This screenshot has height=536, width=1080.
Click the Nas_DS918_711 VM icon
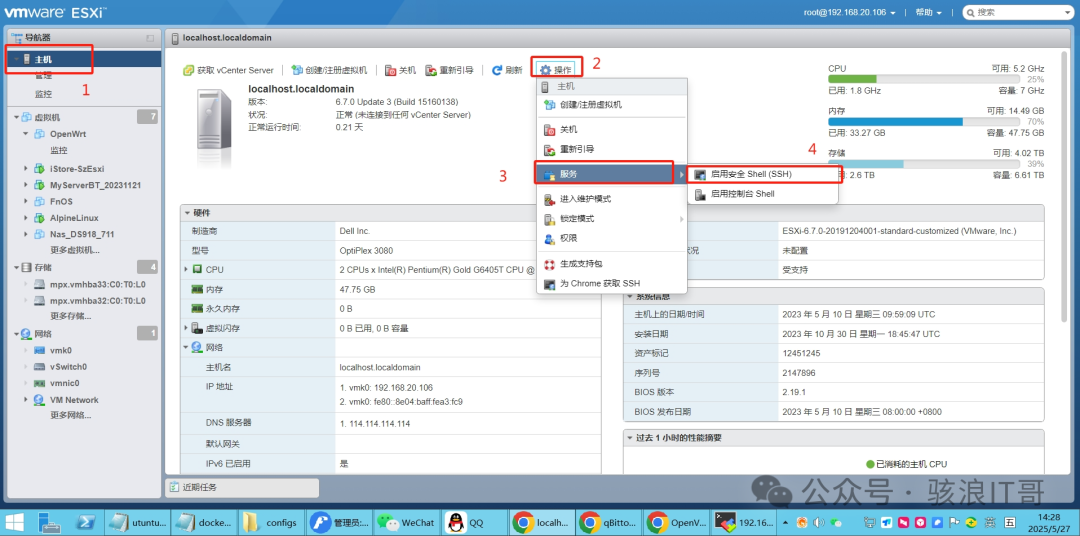[x=39, y=234]
